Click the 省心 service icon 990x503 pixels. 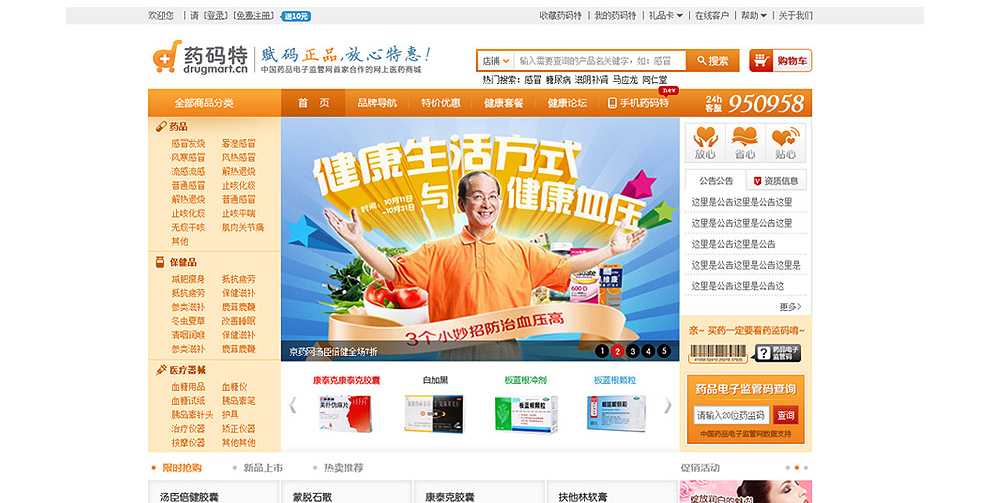(745, 142)
